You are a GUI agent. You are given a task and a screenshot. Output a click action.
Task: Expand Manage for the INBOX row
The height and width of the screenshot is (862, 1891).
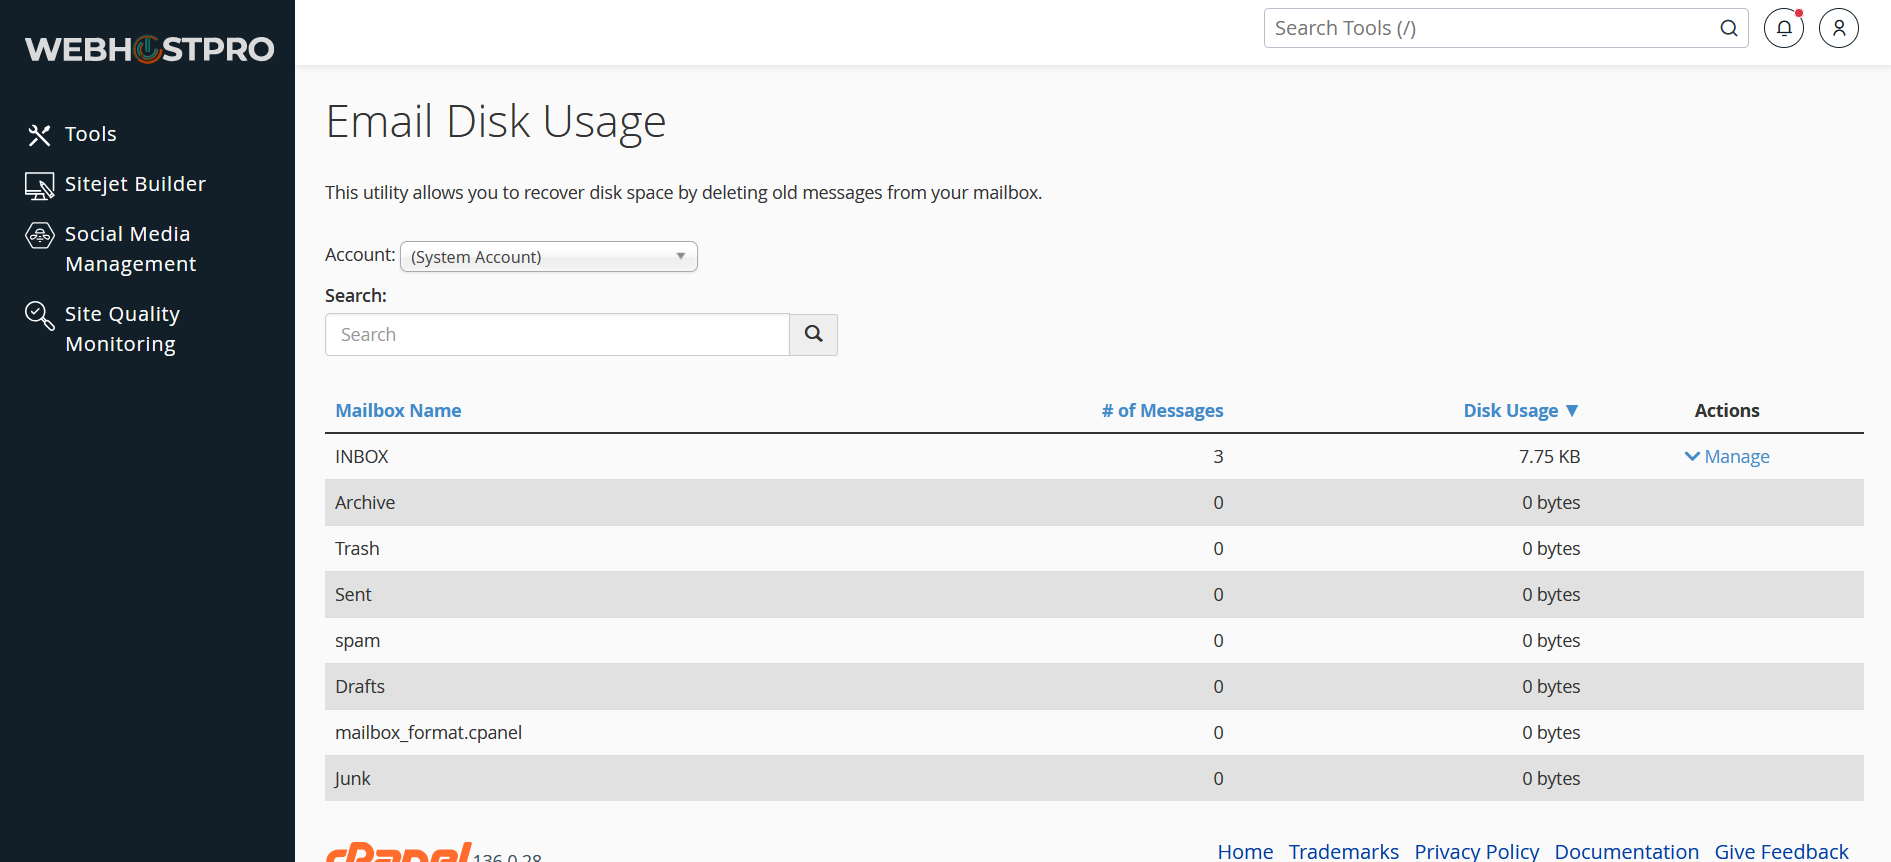coord(1727,457)
